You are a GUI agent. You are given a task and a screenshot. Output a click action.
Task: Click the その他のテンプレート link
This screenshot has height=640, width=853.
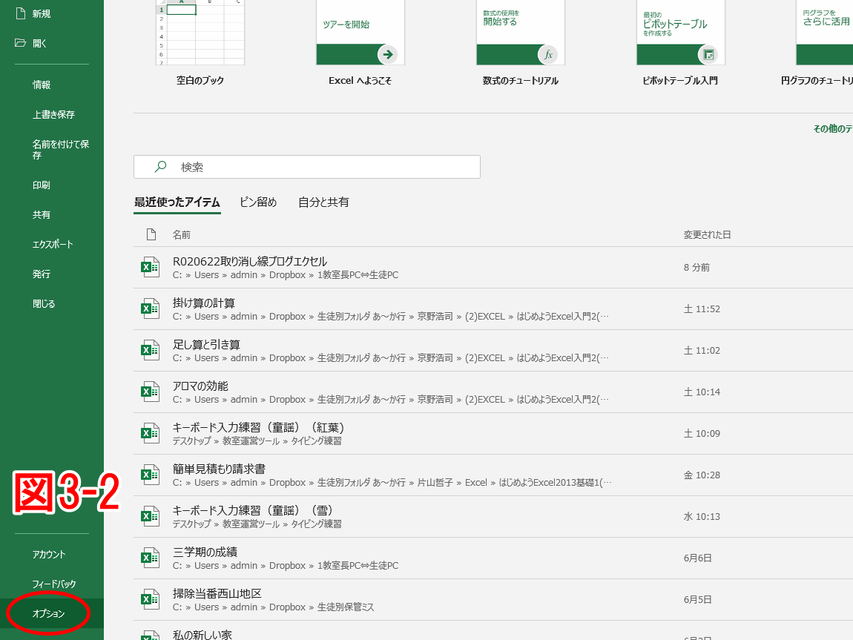[833, 128]
